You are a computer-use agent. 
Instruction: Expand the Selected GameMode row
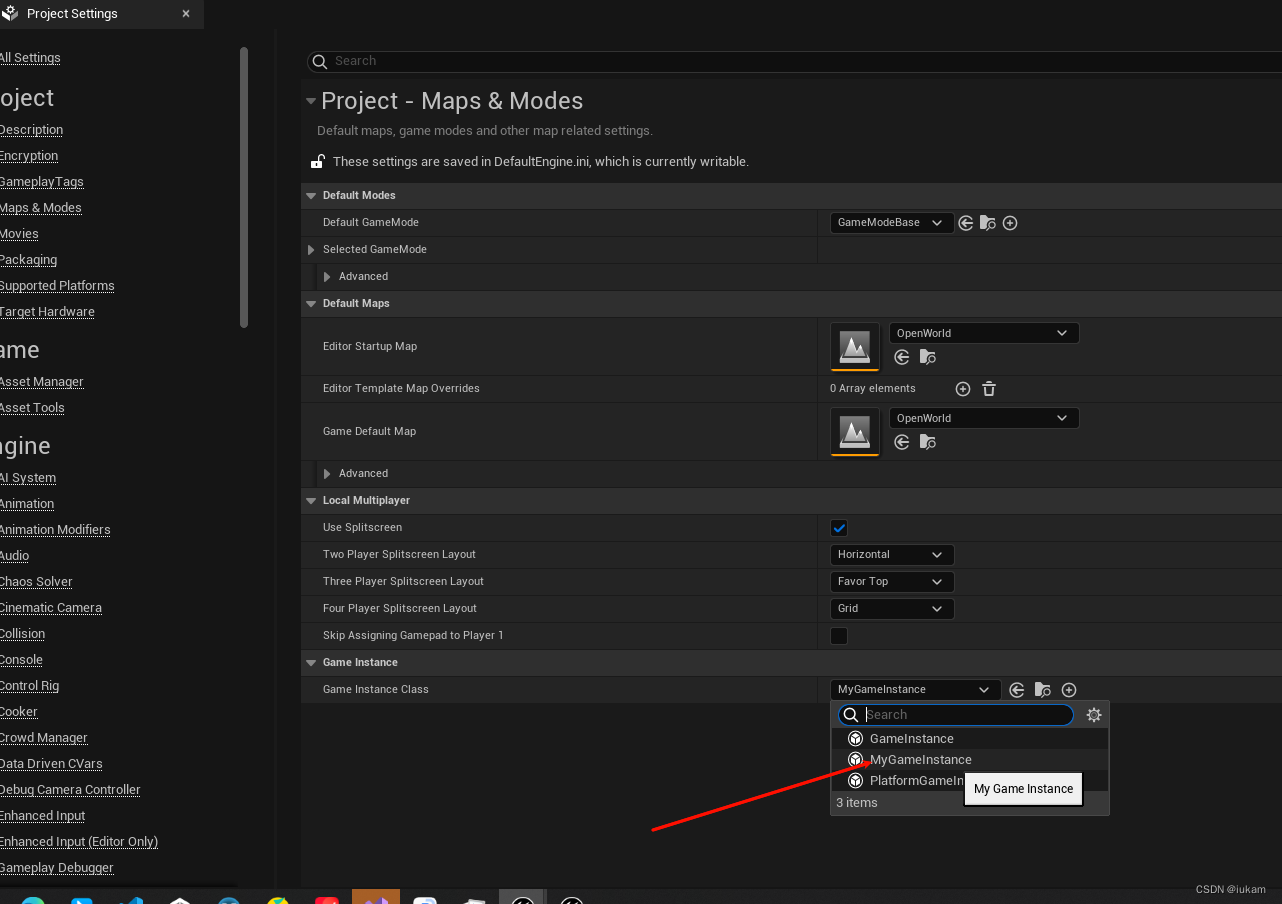[x=311, y=250]
